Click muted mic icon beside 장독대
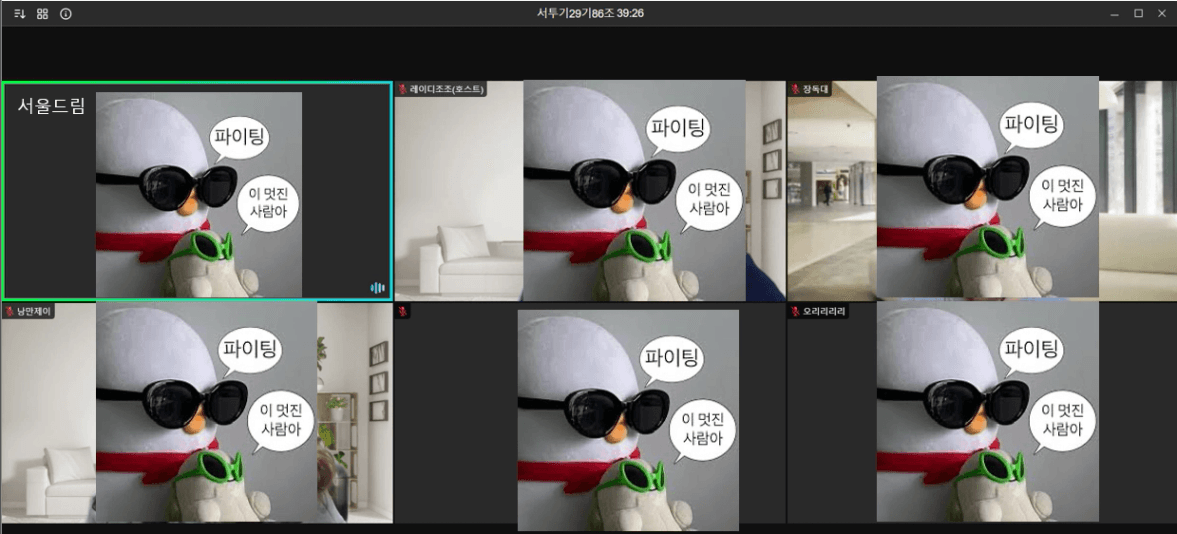Image resolution: width=1177 pixels, height=534 pixels. 796,90
